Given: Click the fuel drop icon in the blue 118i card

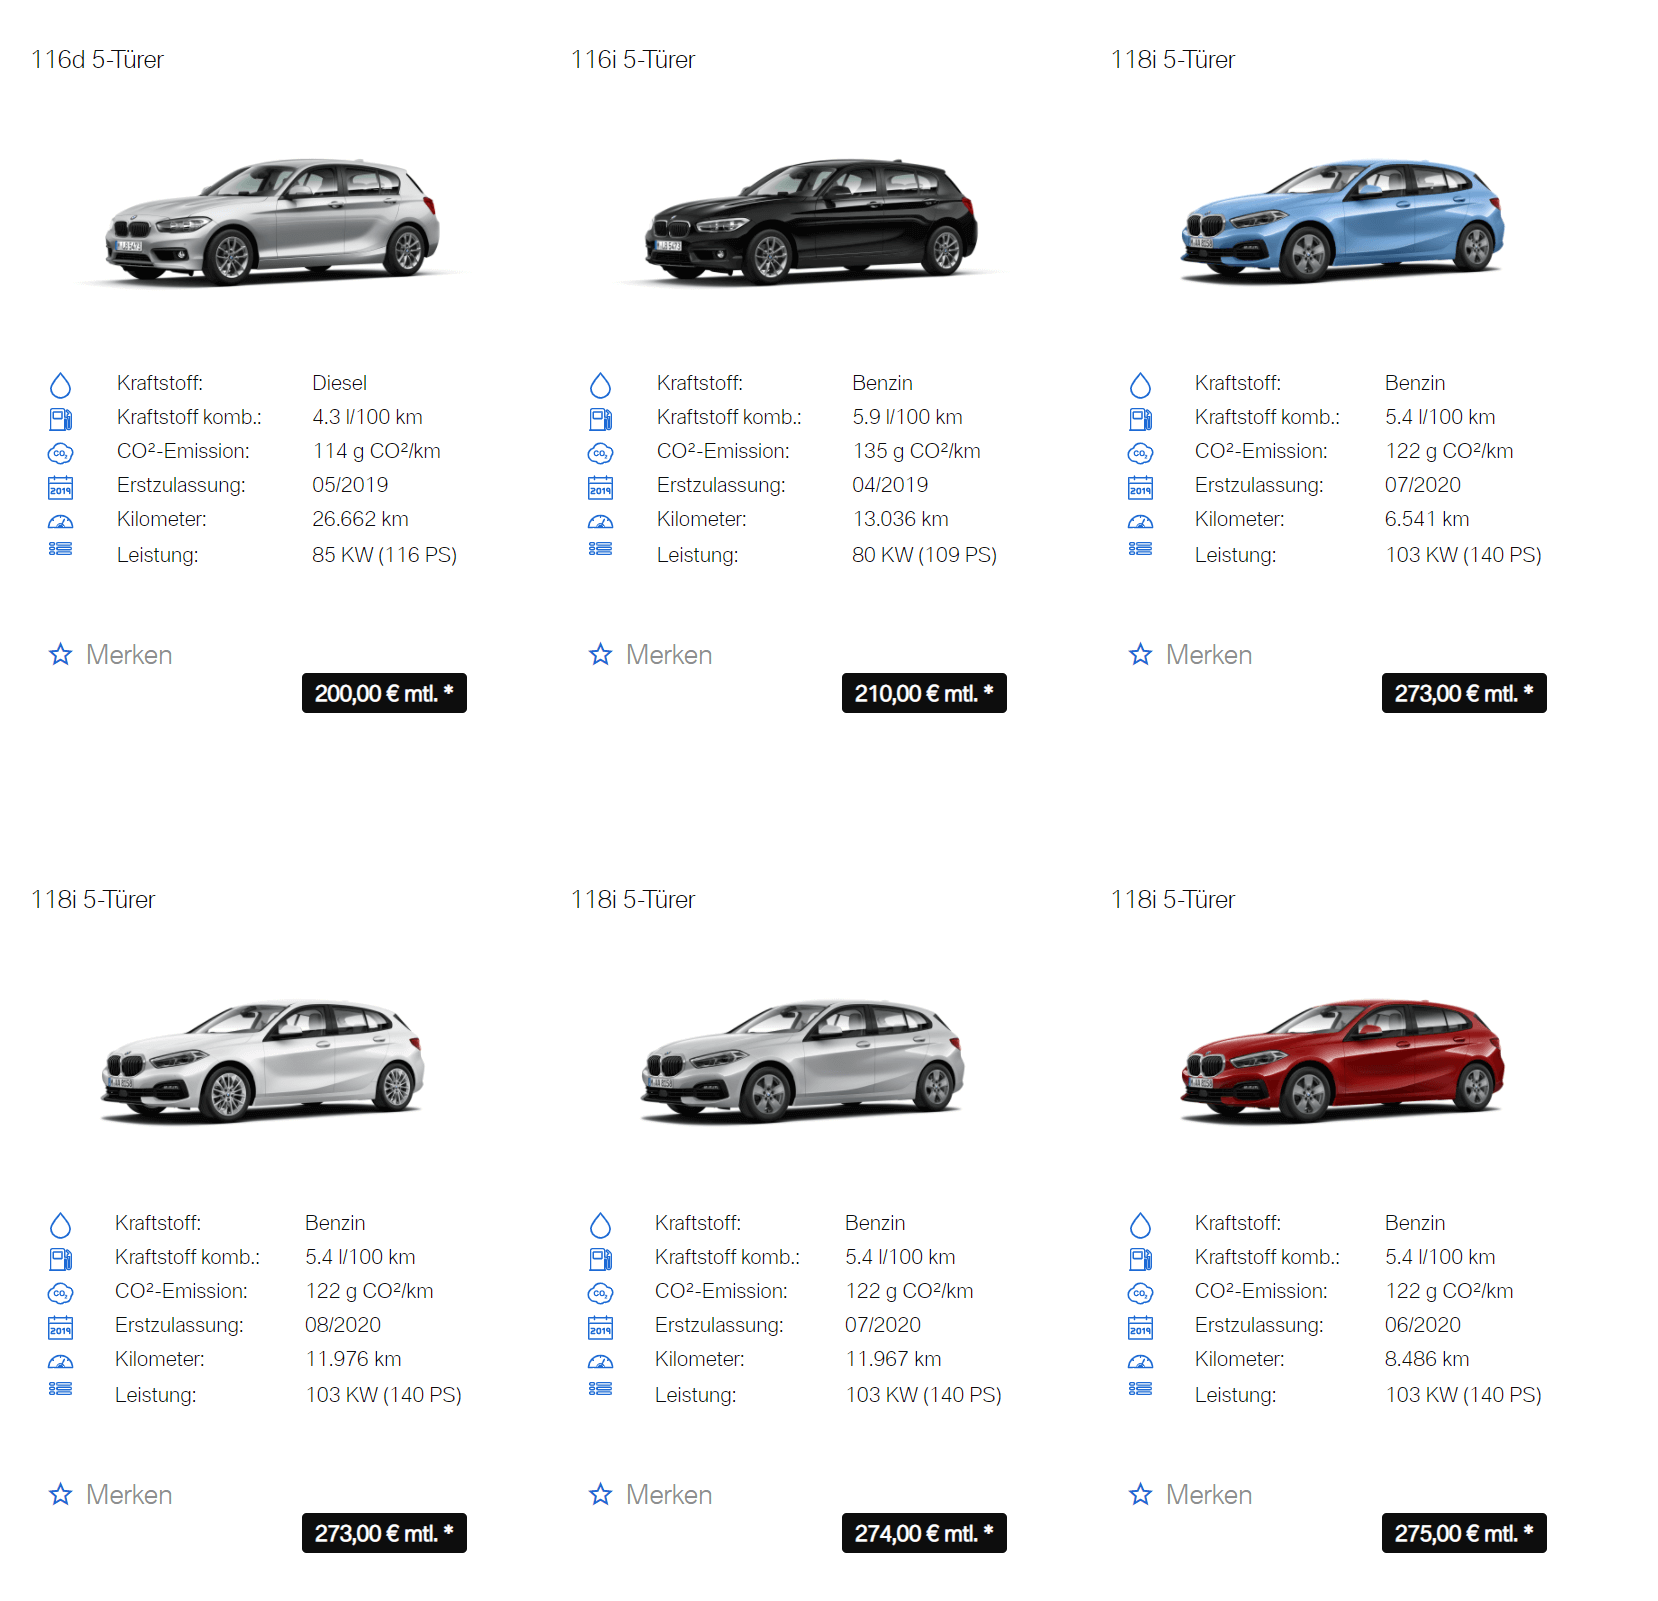Looking at the screenshot, I should click(x=1140, y=385).
